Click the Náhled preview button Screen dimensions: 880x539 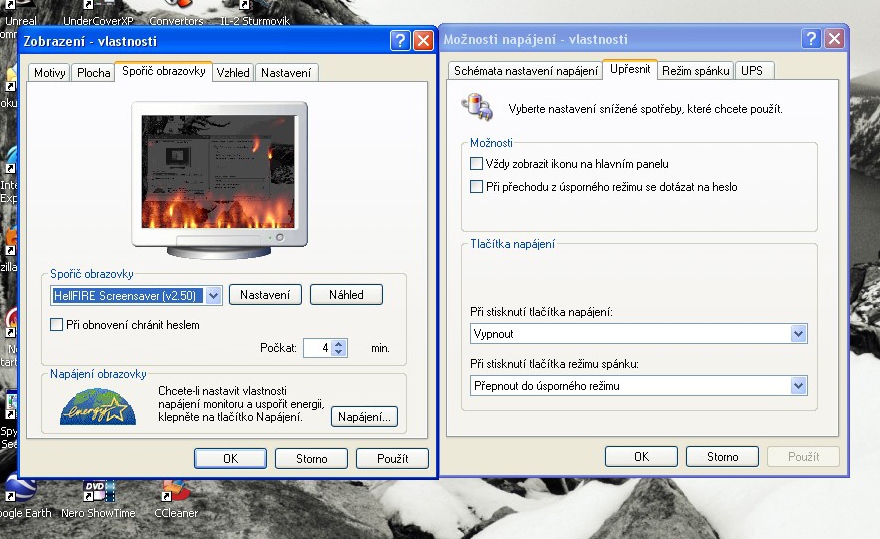[346, 295]
